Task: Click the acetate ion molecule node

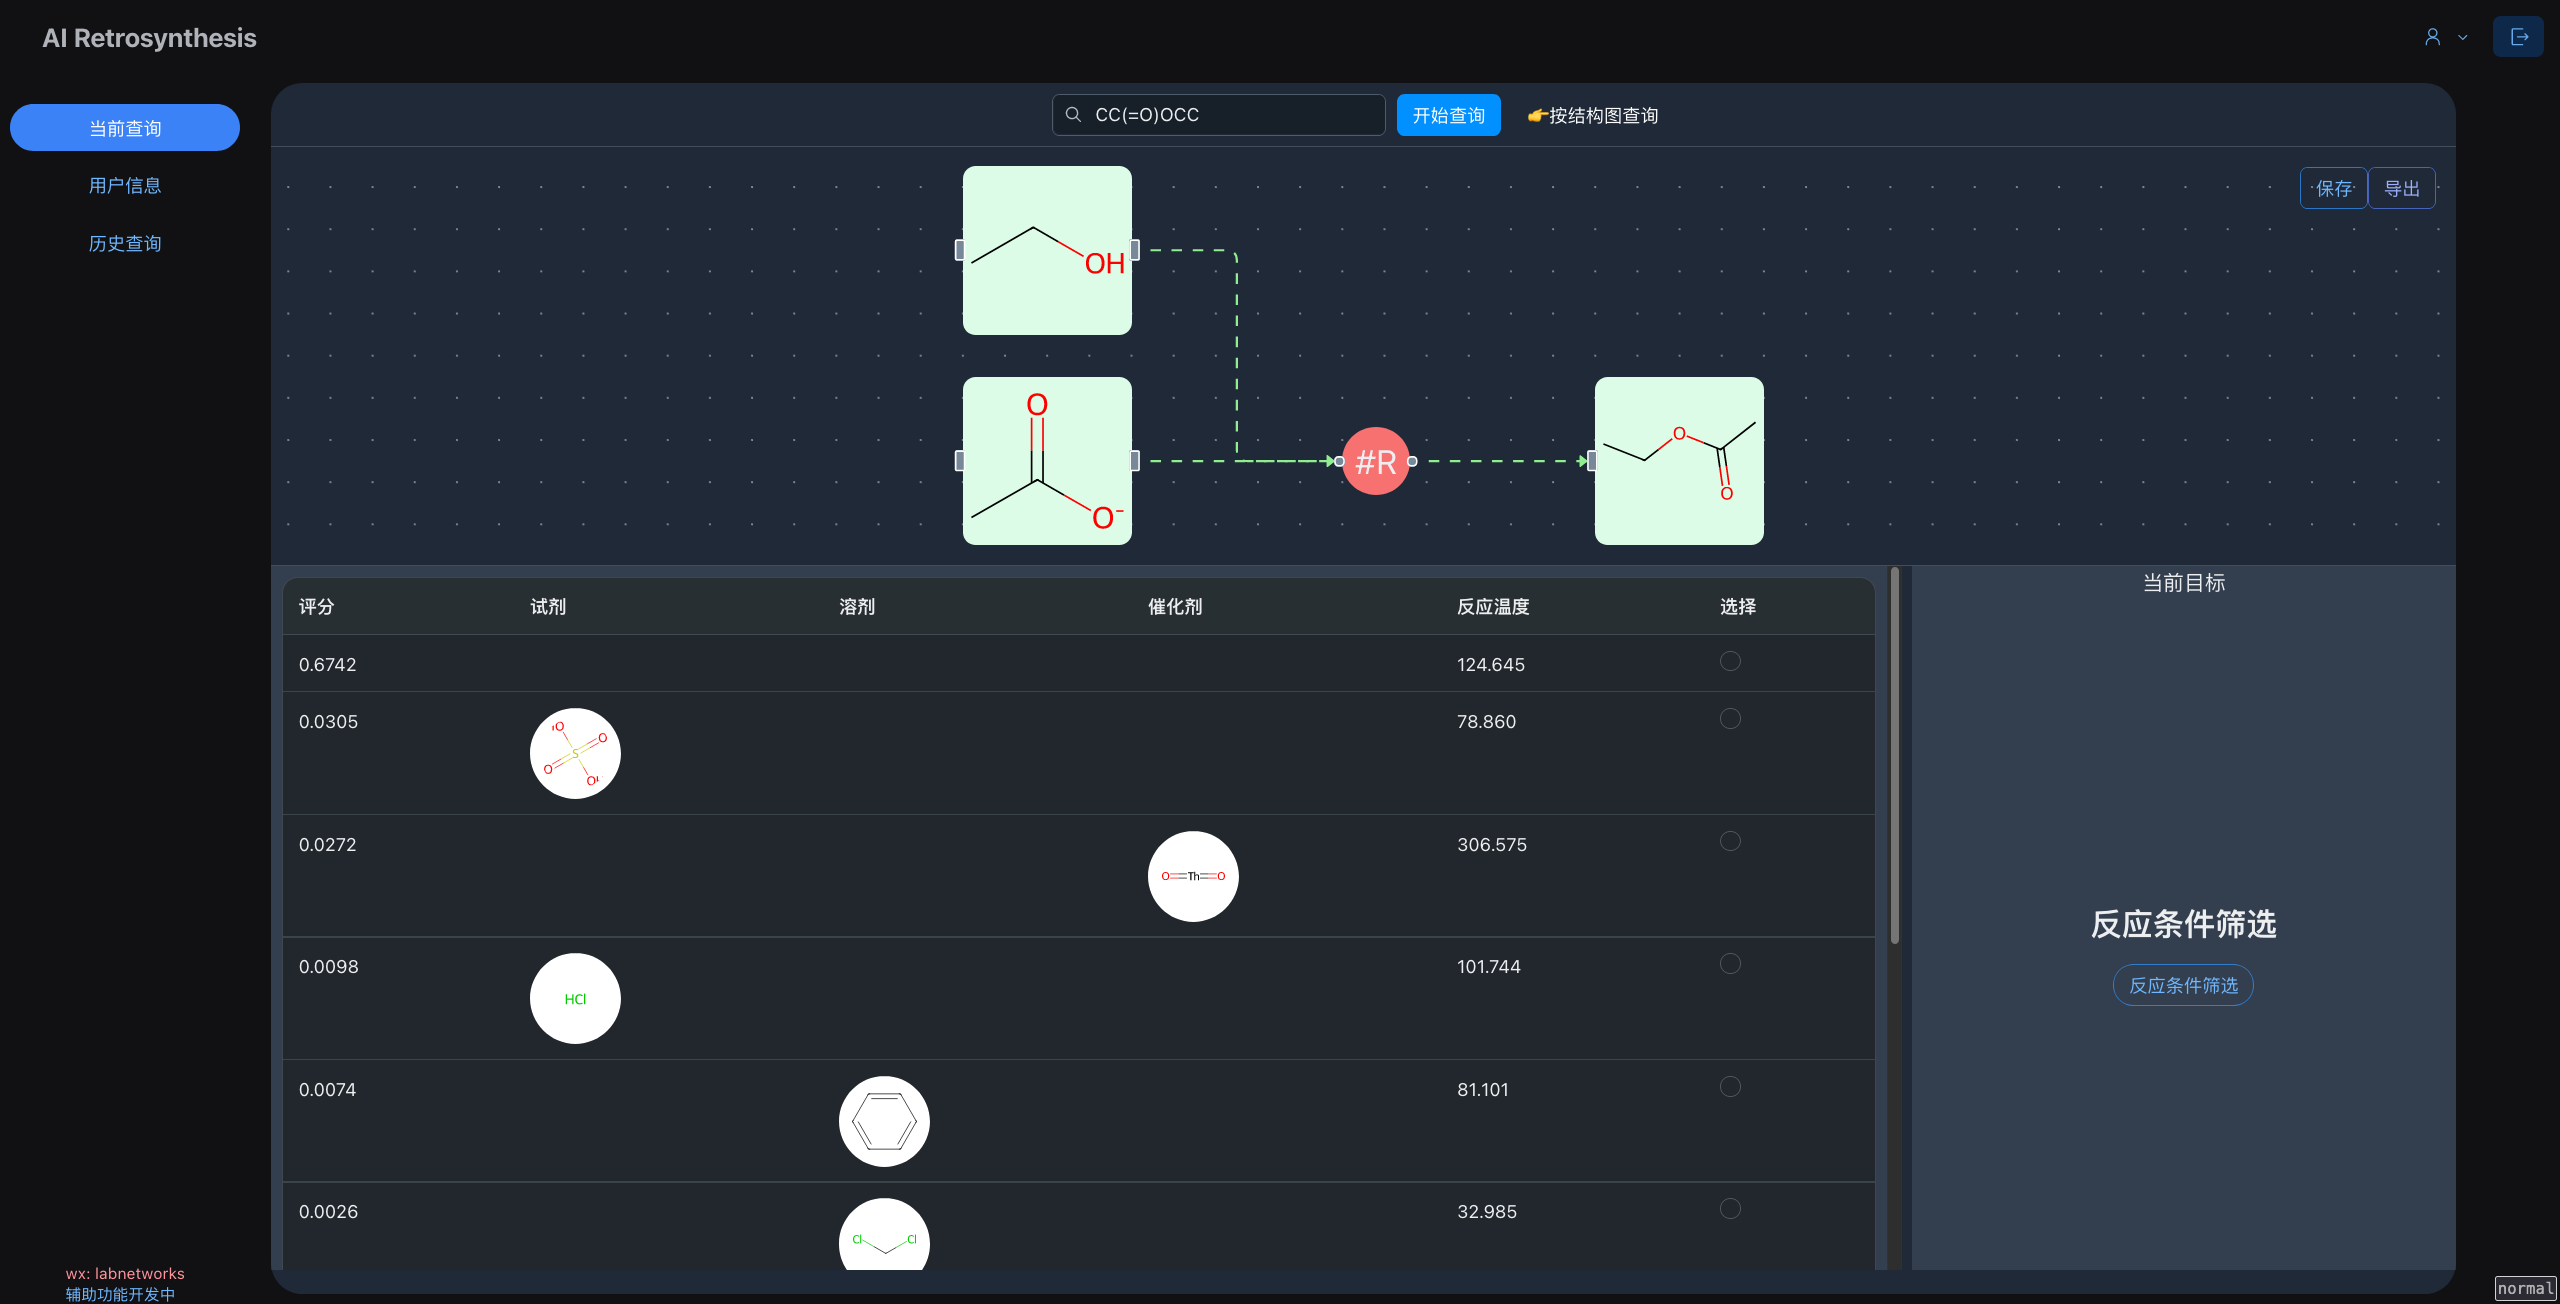Action: pyautogui.click(x=1047, y=461)
